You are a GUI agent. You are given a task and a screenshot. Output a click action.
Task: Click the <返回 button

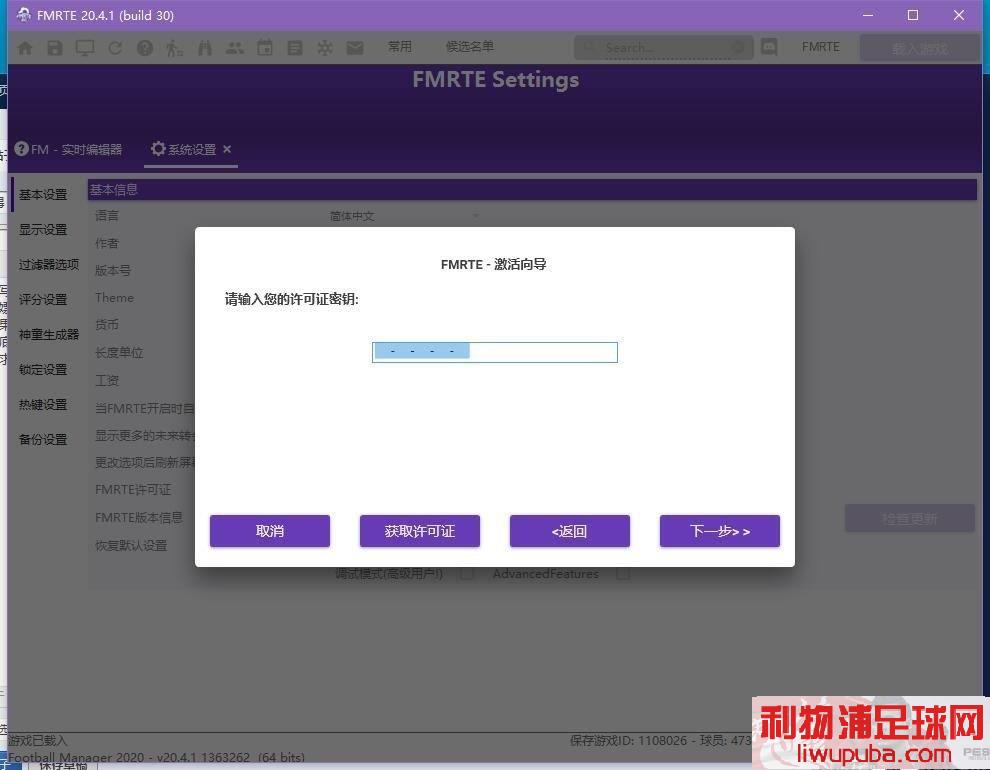[570, 531]
